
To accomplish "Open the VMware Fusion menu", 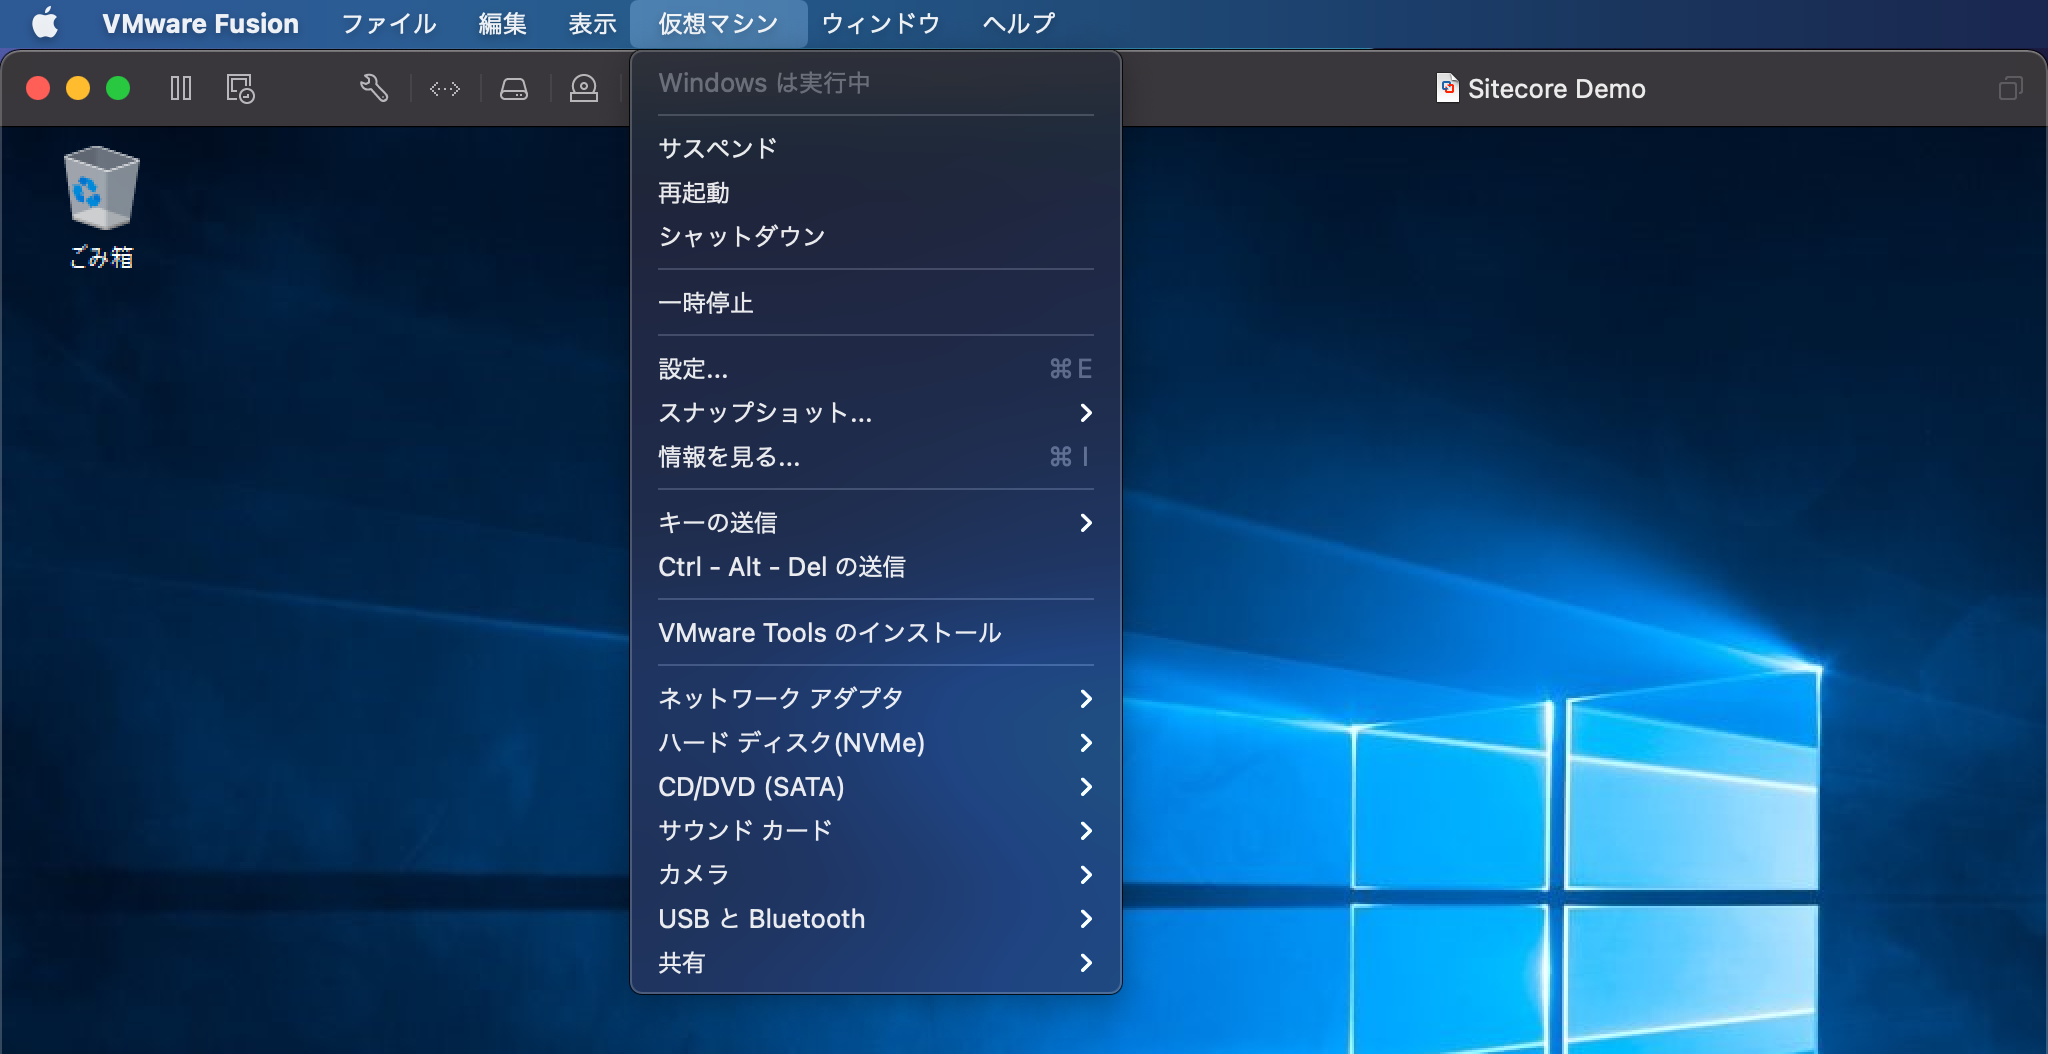I will (200, 23).
